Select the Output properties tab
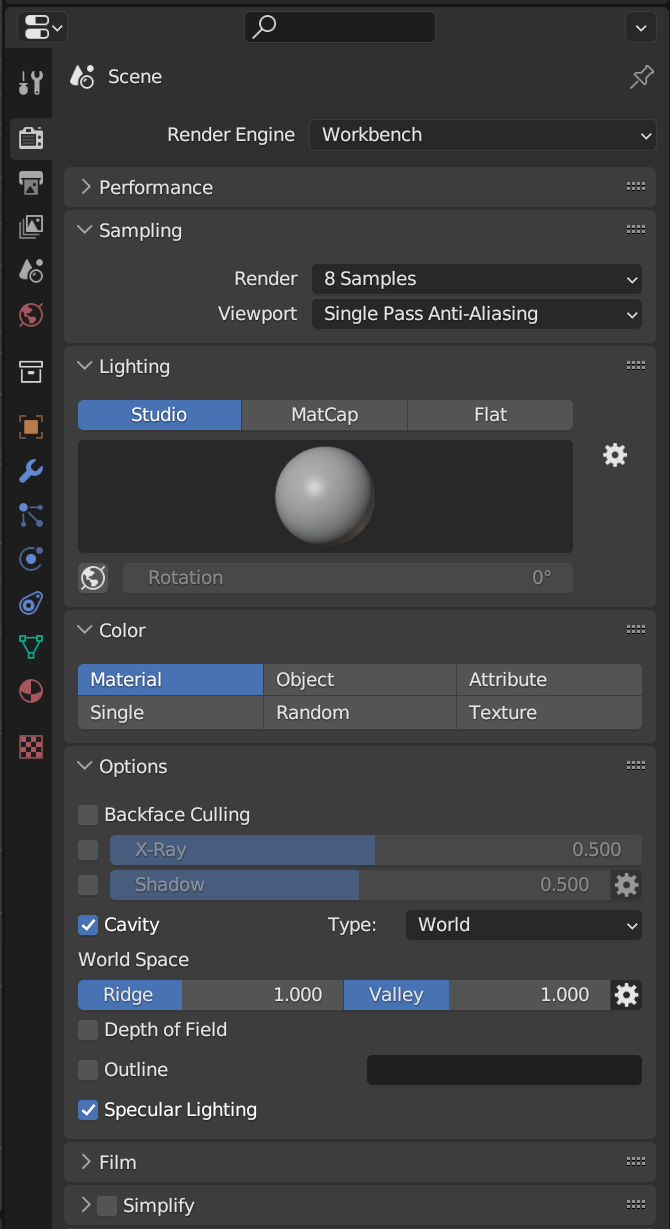 [29, 182]
